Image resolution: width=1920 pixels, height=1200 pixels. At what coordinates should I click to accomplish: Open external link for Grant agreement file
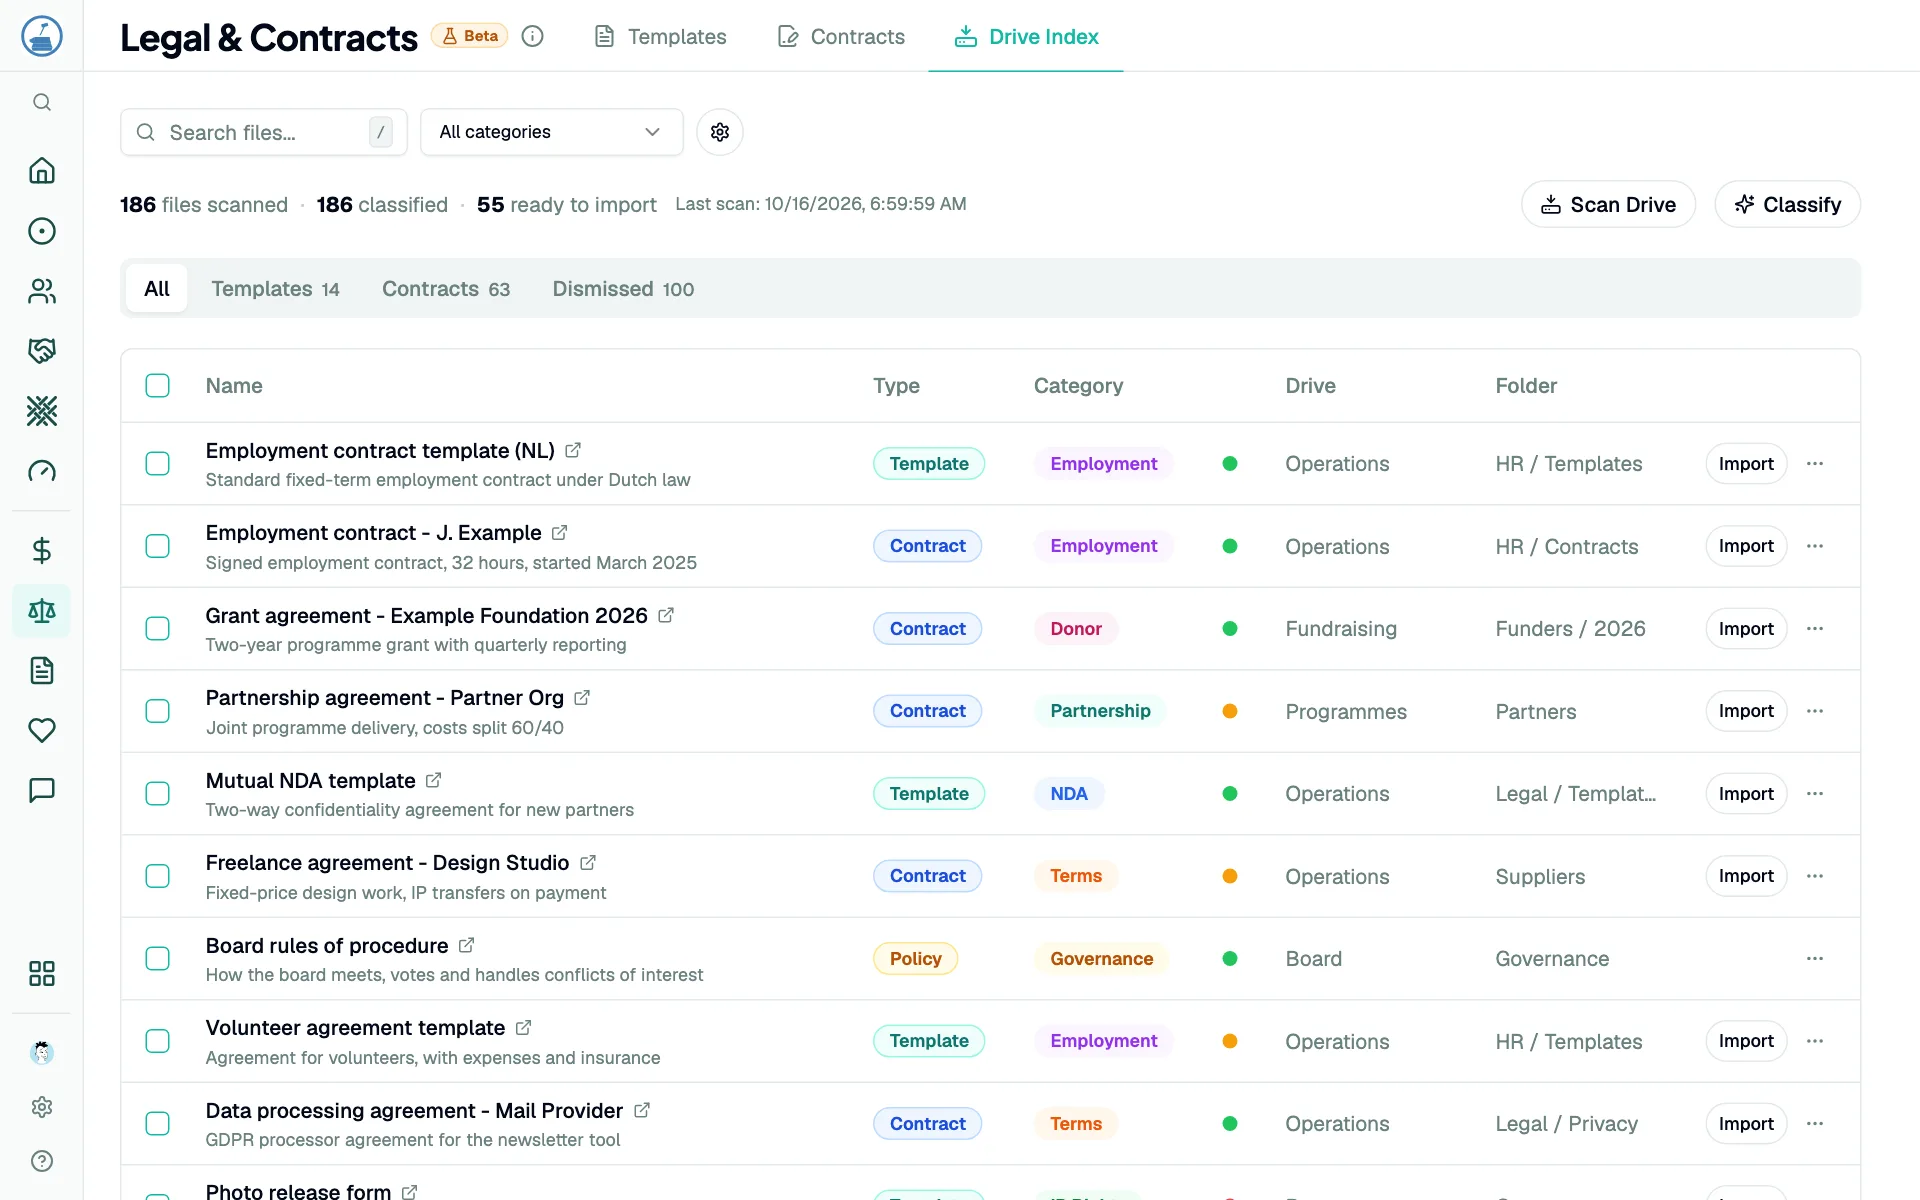(666, 615)
